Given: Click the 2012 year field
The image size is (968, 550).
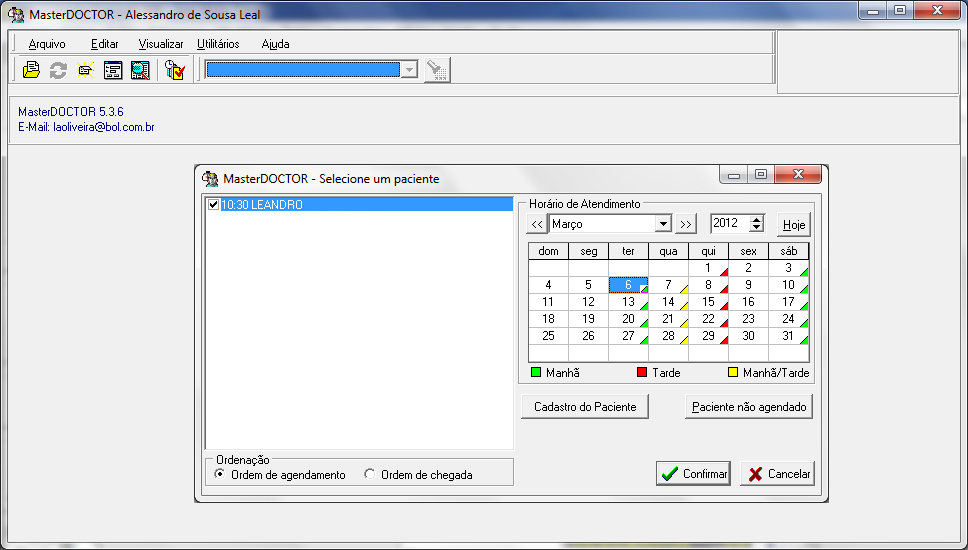Looking at the screenshot, I should click(x=730, y=223).
